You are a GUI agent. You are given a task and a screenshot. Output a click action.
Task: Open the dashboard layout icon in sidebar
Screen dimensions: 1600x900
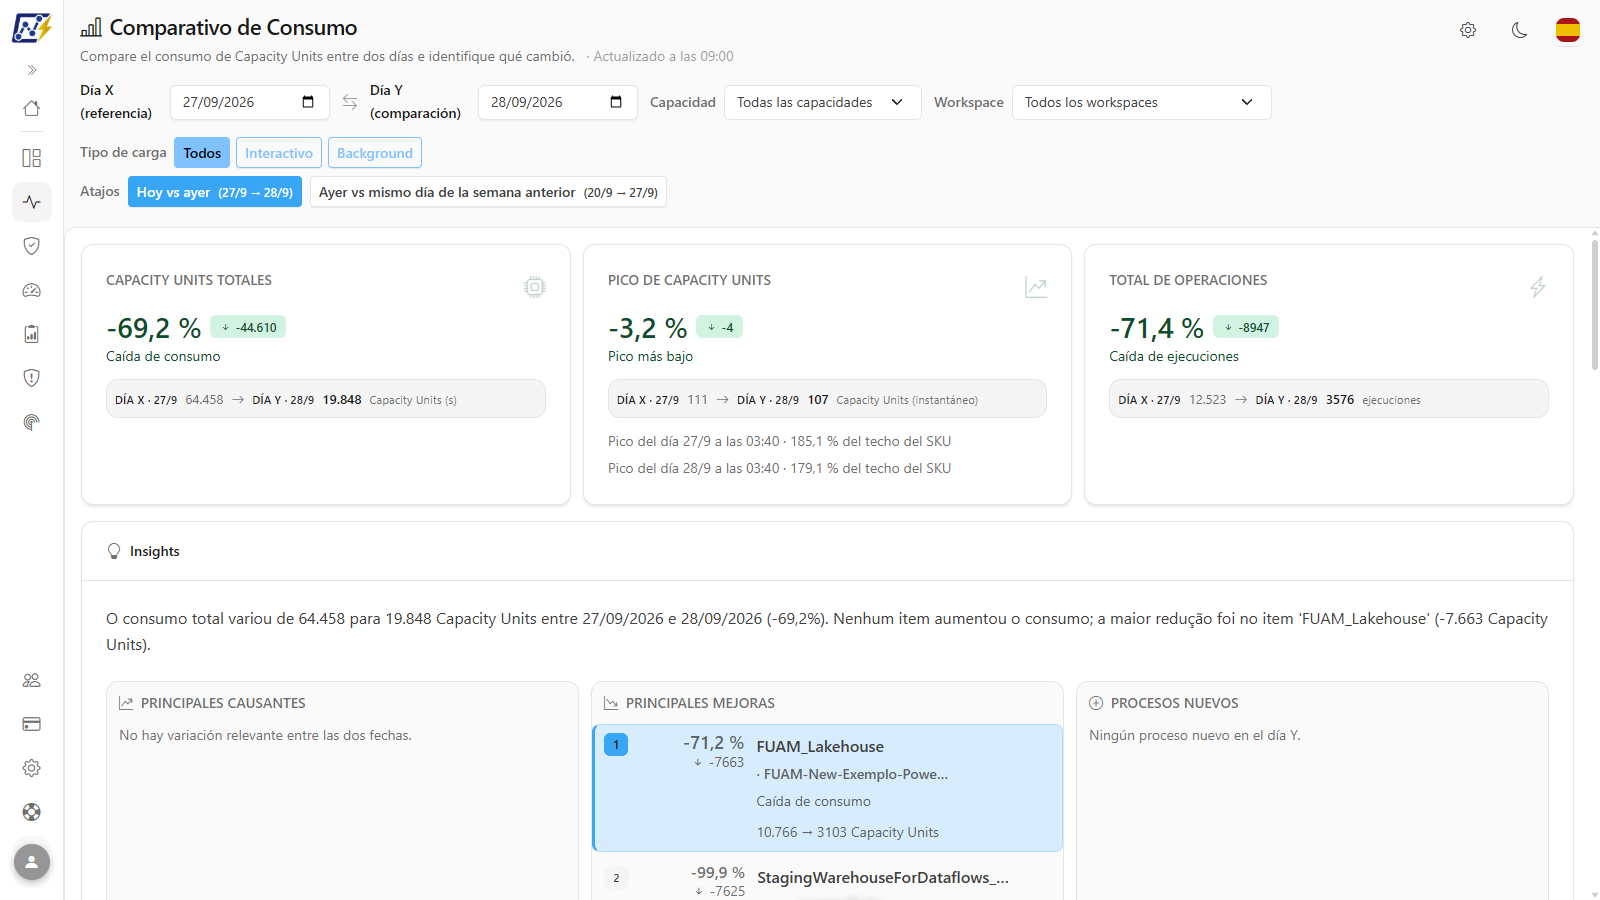[x=32, y=158]
